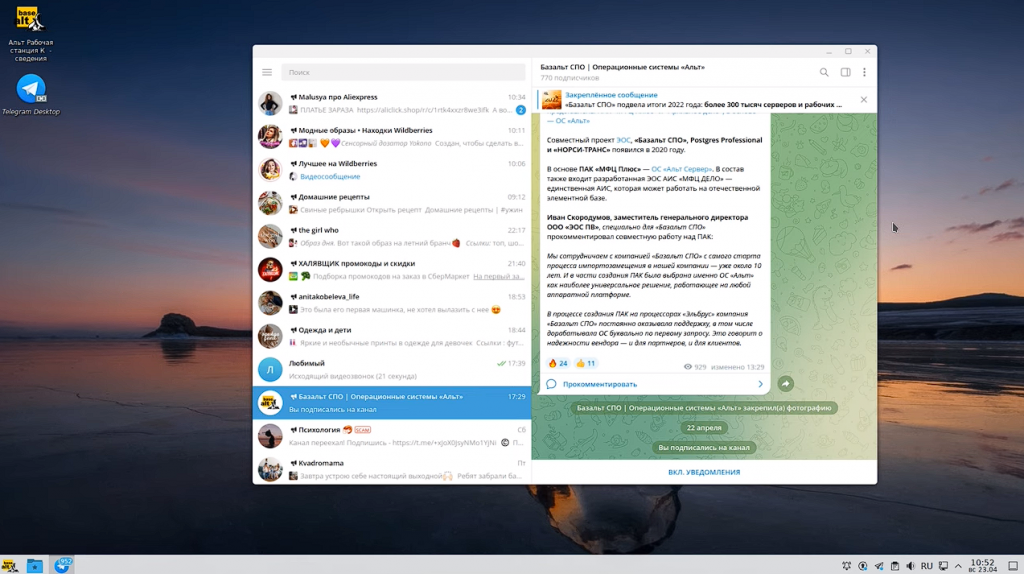The height and width of the screenshot is (574, 1024).
Task: Toggle the thumbs-up reaction with 11
Action: click(586, 363)
